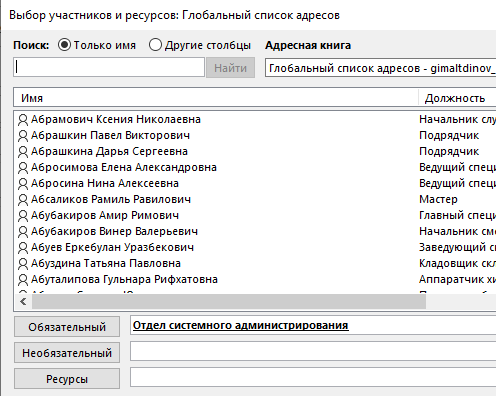The image size is (496, 396).
Task: Click the horizontal scrollbar thumb of the list
Action: (x=229, y=302)
